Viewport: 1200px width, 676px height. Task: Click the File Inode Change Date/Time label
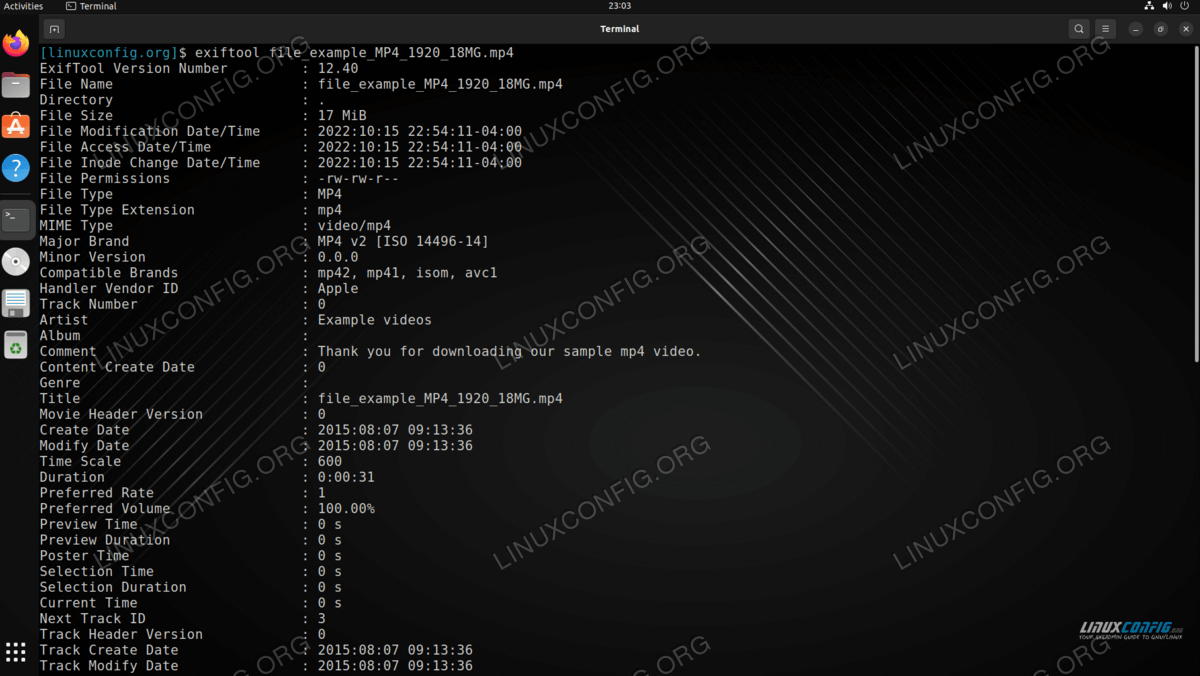point(150,163)
